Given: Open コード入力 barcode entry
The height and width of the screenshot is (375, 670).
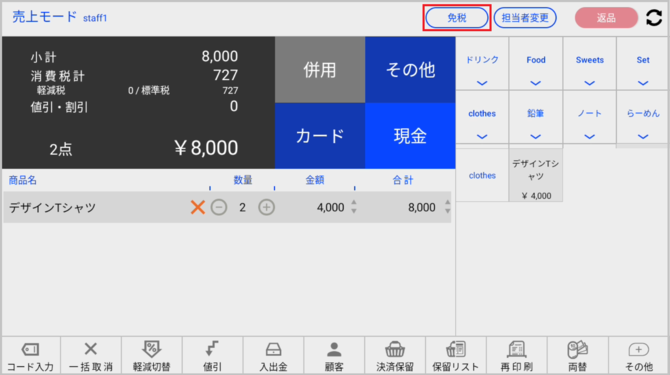Looking at the screenshot, I should pos(30,356).
